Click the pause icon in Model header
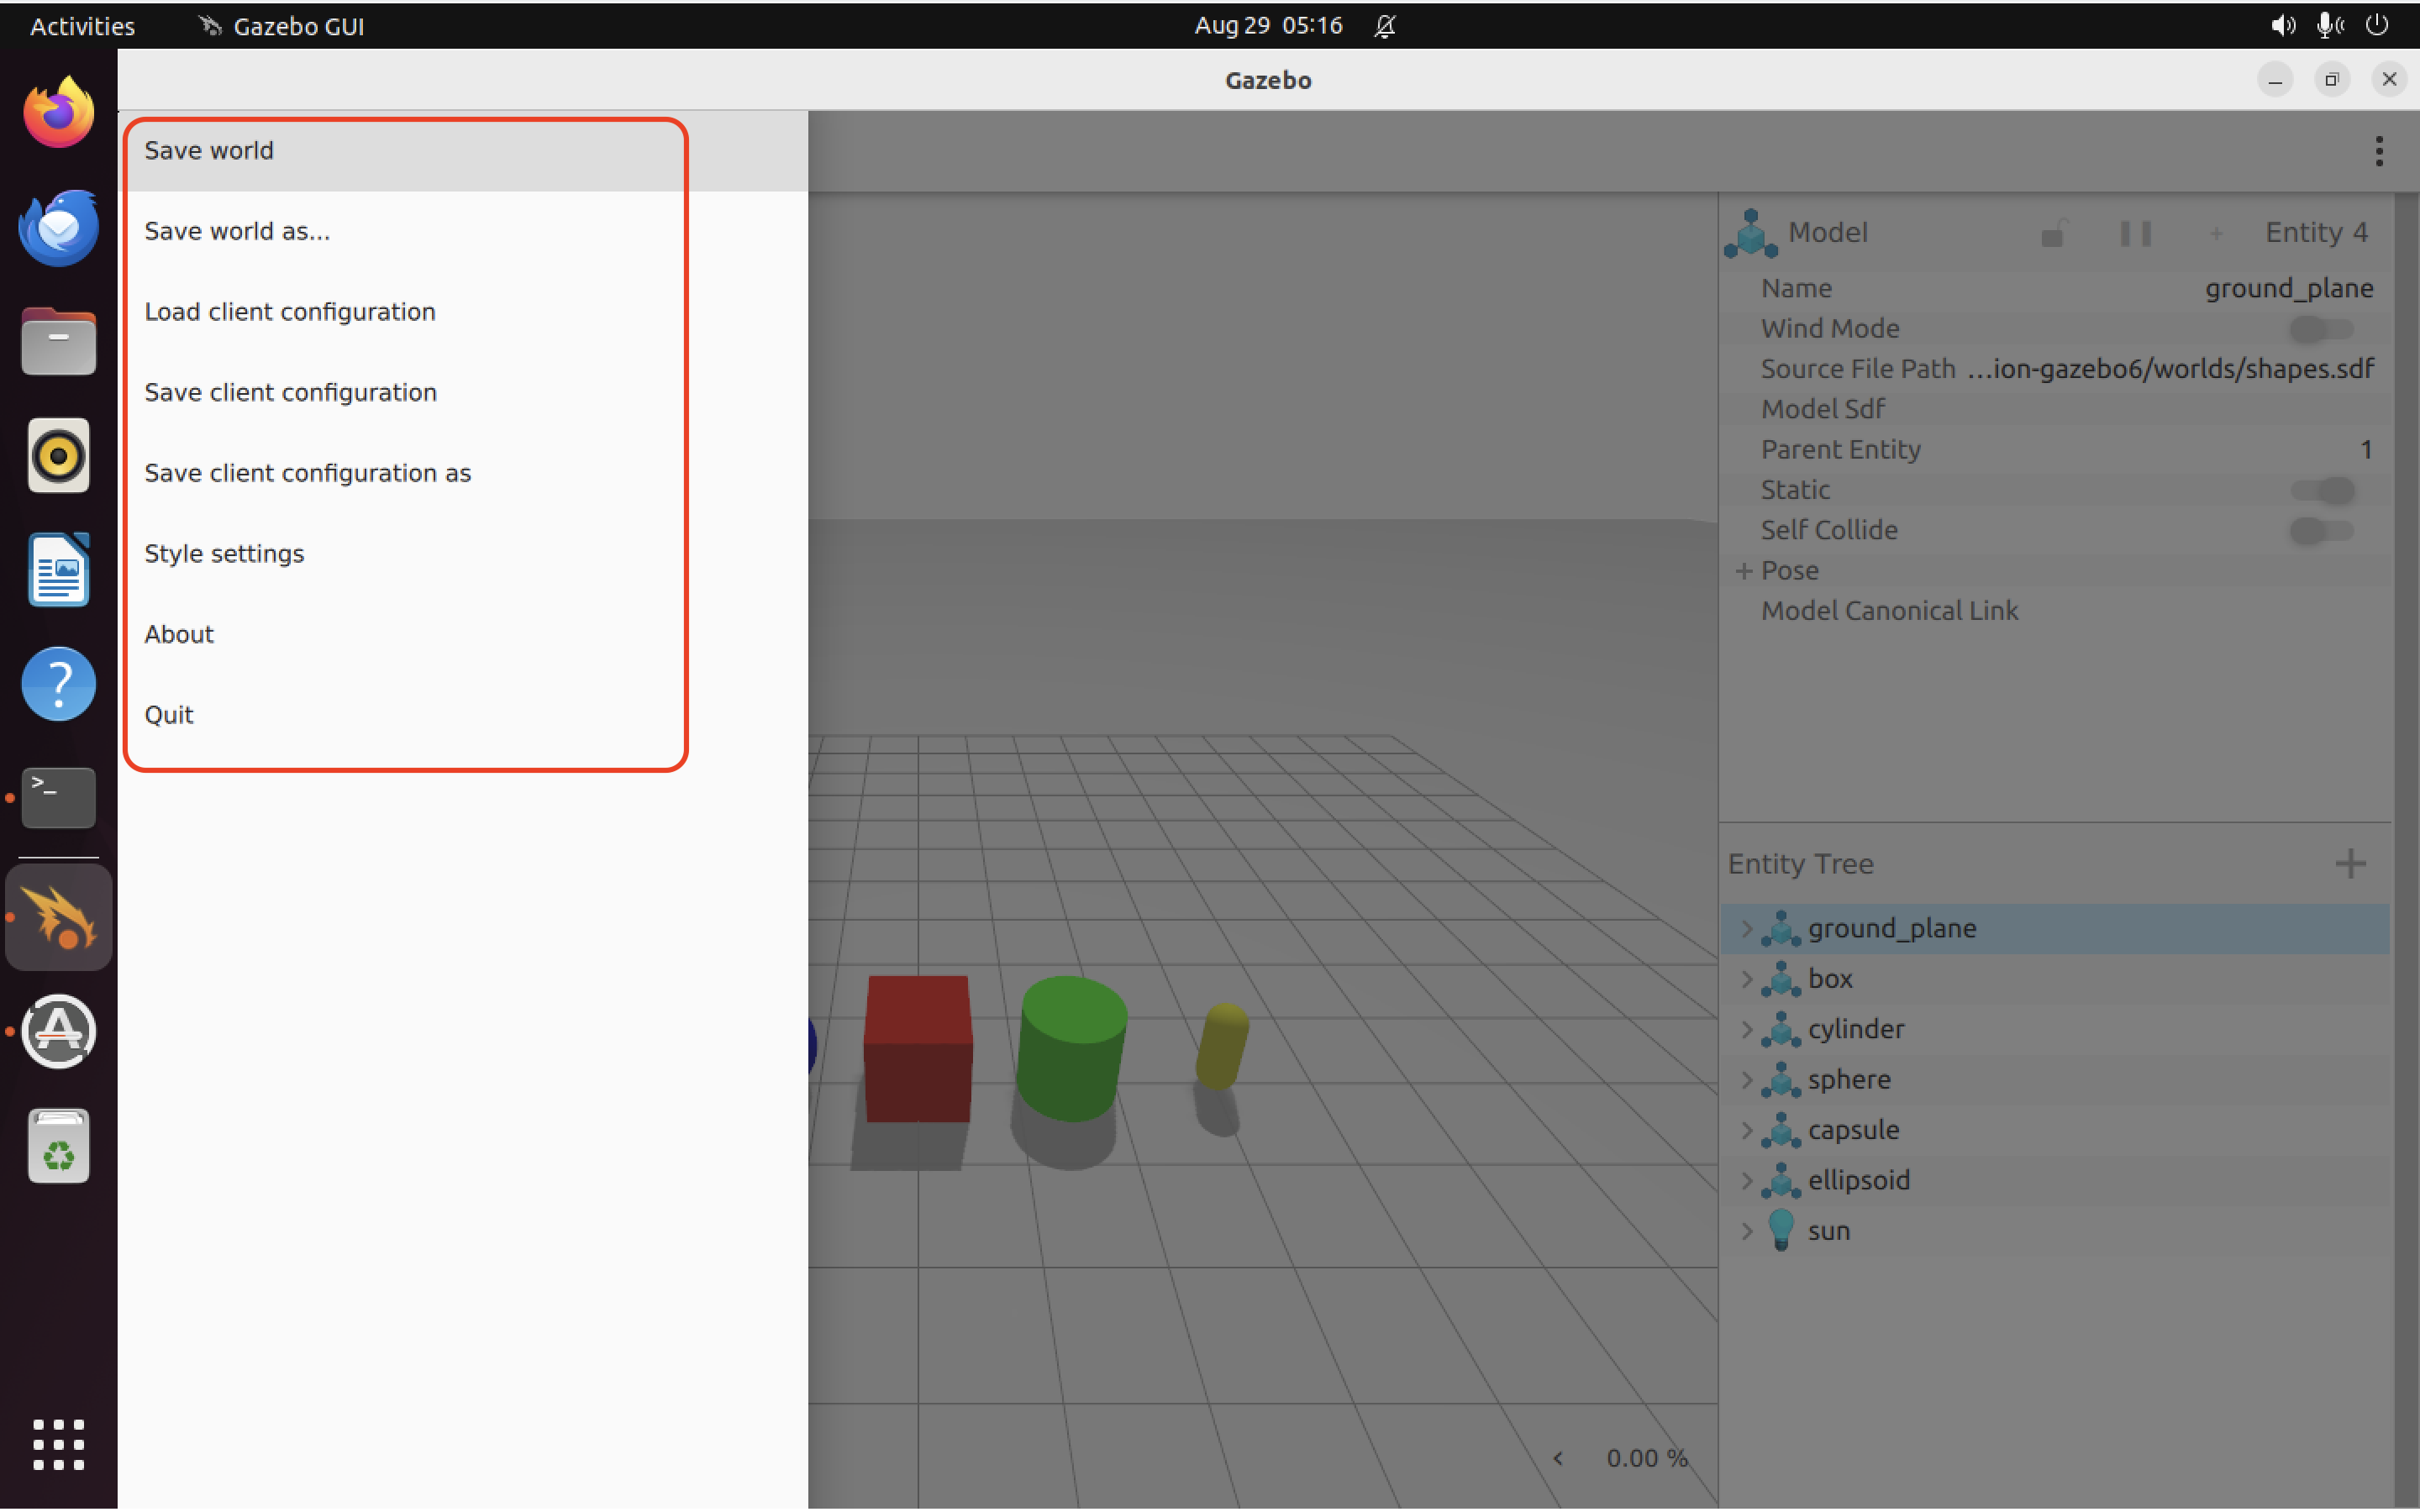2420x1512 pixels. tap(2135, 233)
